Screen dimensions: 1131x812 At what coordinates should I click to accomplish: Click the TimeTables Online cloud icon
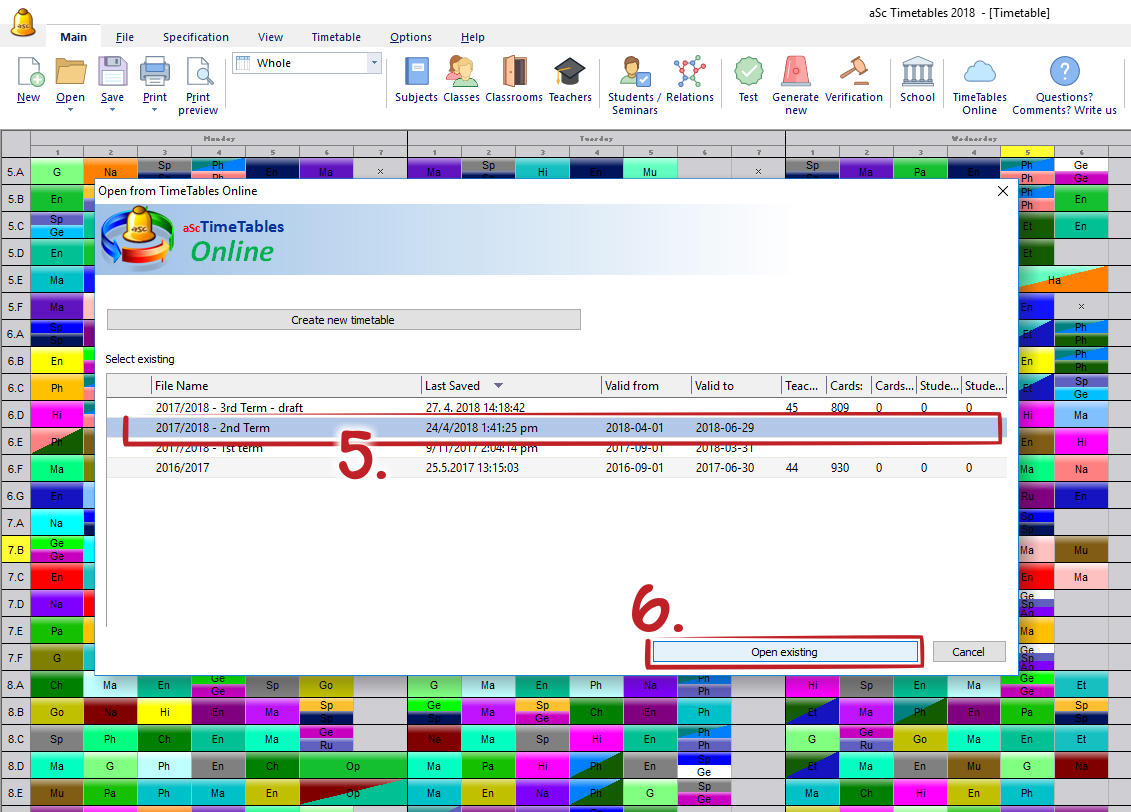[979, 73]
